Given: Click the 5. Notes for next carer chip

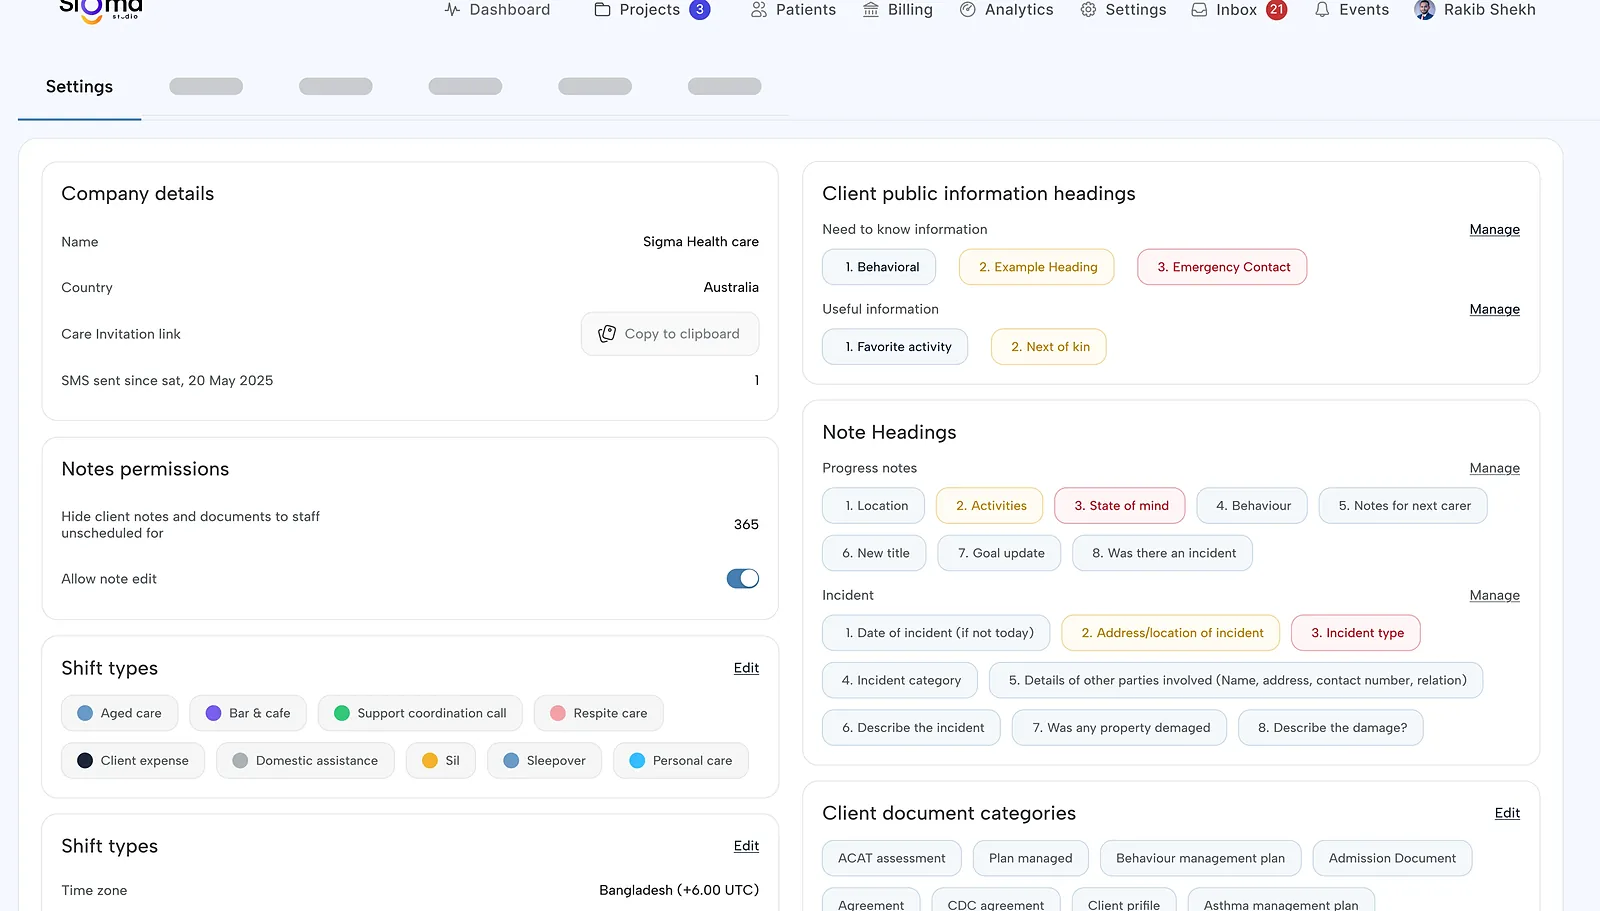Looking at the screenshot, I should click(x=1403, y=506).
